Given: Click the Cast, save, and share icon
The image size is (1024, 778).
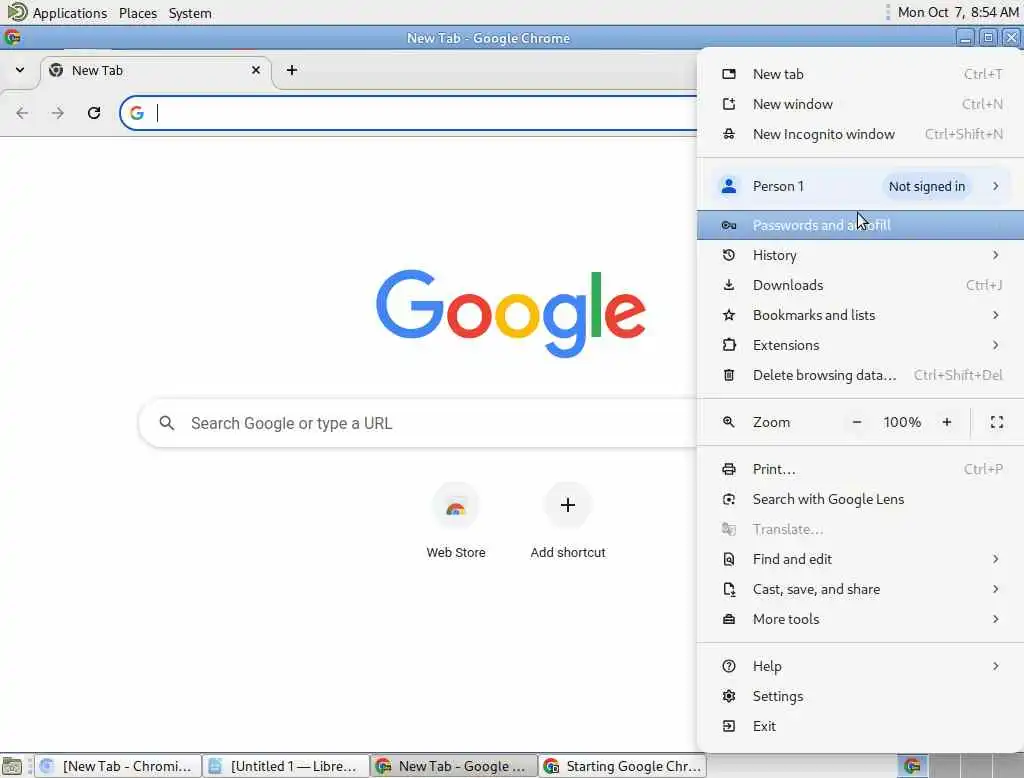Looking at the screenshot, I should coord(729,589).
